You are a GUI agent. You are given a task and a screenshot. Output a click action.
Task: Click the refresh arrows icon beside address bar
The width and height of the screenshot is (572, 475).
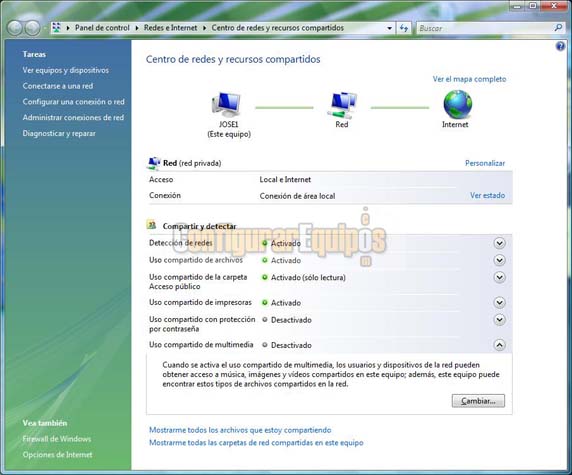point(404,28)
